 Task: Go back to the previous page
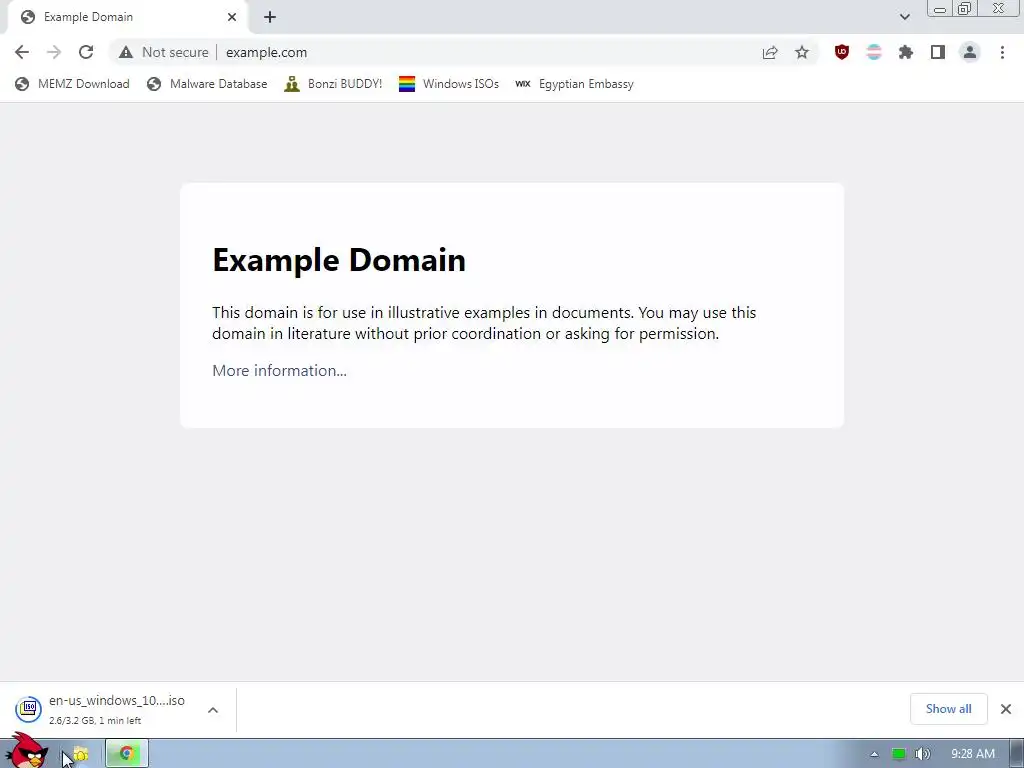pyautogui.click(x=22, y=52)
